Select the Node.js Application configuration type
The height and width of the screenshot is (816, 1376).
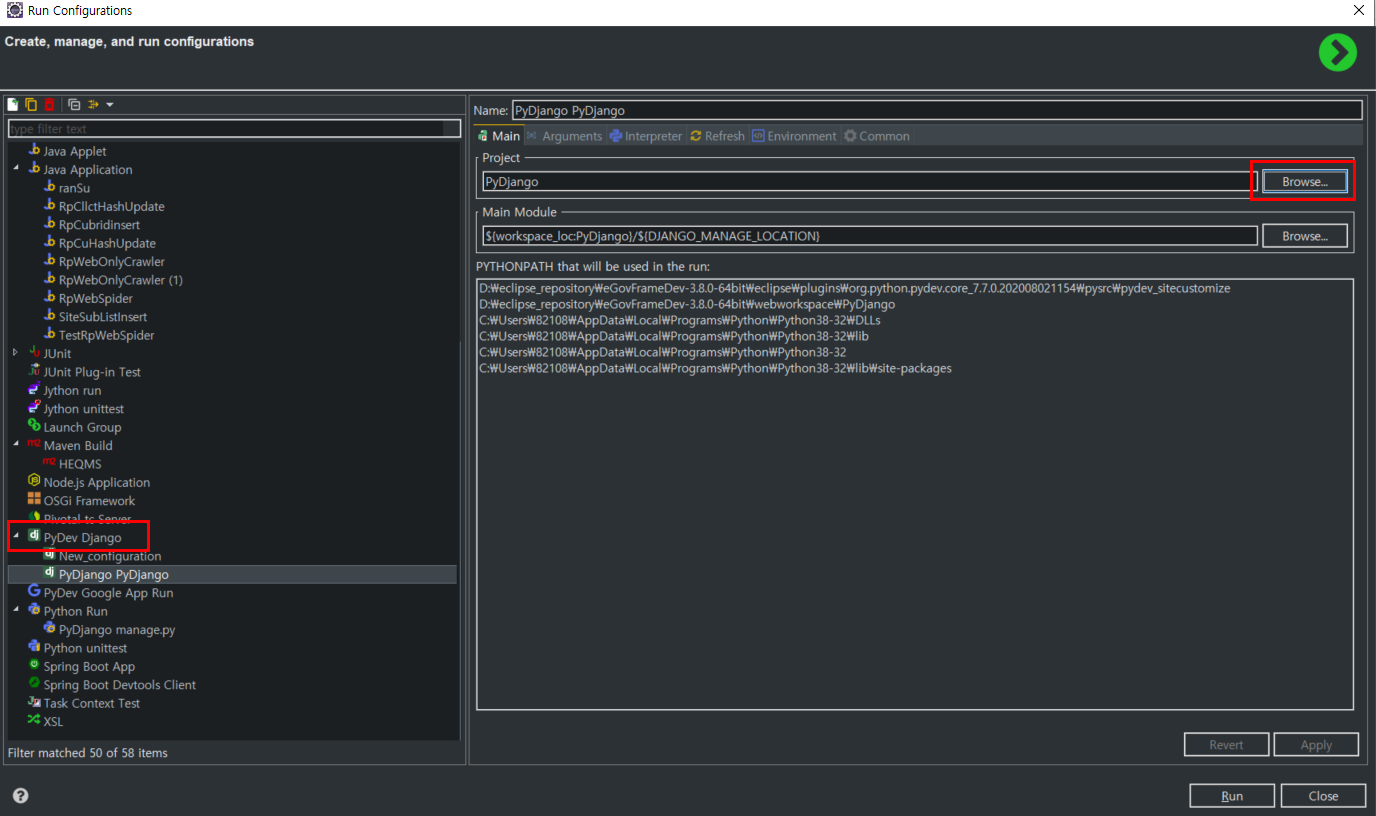[96, 482]
